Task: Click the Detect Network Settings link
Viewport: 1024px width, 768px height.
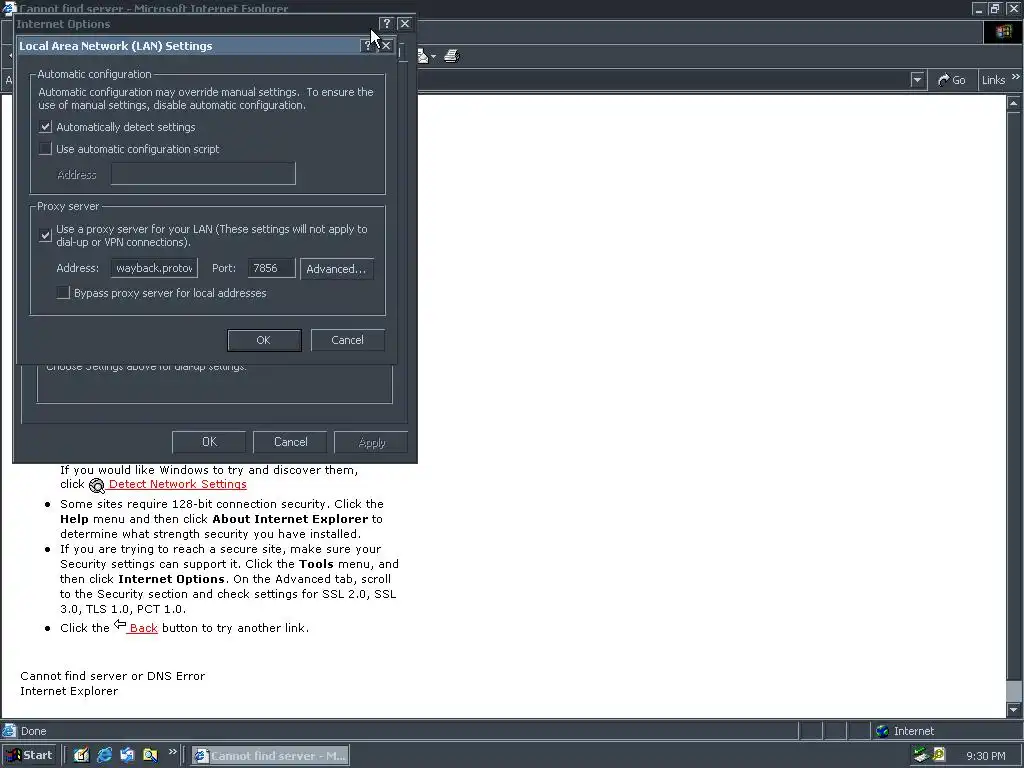Action: pos(177,484)
